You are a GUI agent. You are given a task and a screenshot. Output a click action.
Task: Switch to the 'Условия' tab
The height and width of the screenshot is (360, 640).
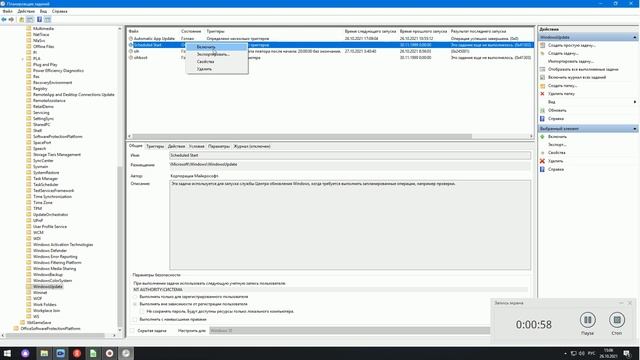click(196, 146)
